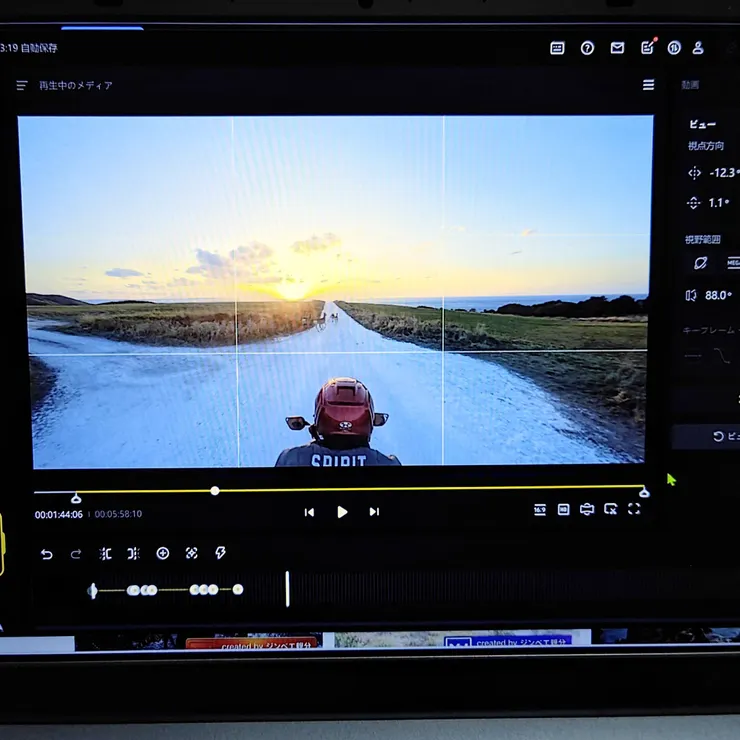Select the smooth keyframe curve icon
The width and height of the screenshot is (740, 740).
[x=722, y=355]
